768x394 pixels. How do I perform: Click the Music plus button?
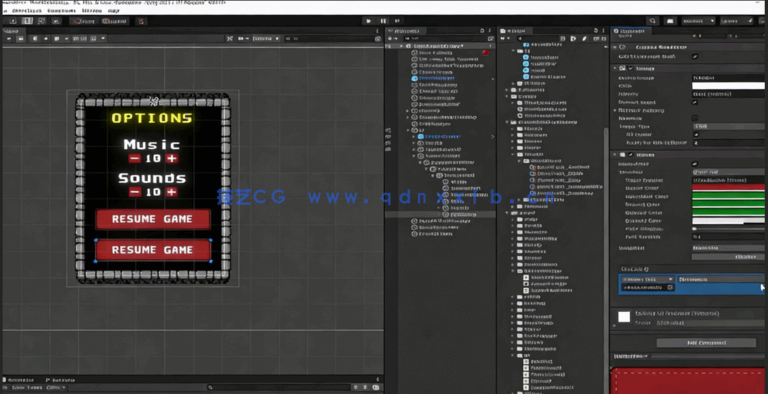171,158
